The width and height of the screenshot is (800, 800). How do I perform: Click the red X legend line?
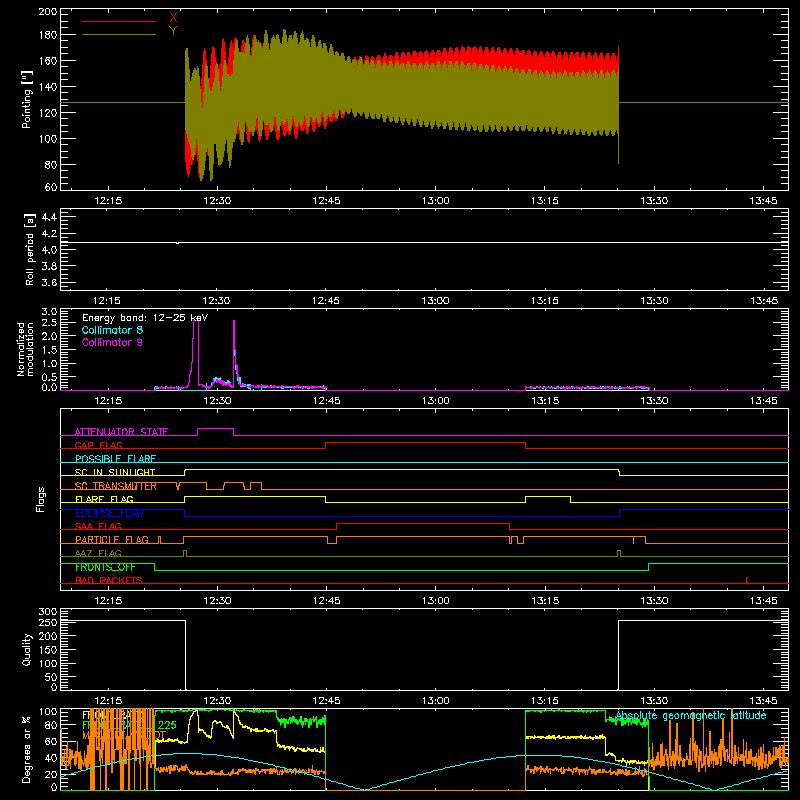[x=119, y=21]
